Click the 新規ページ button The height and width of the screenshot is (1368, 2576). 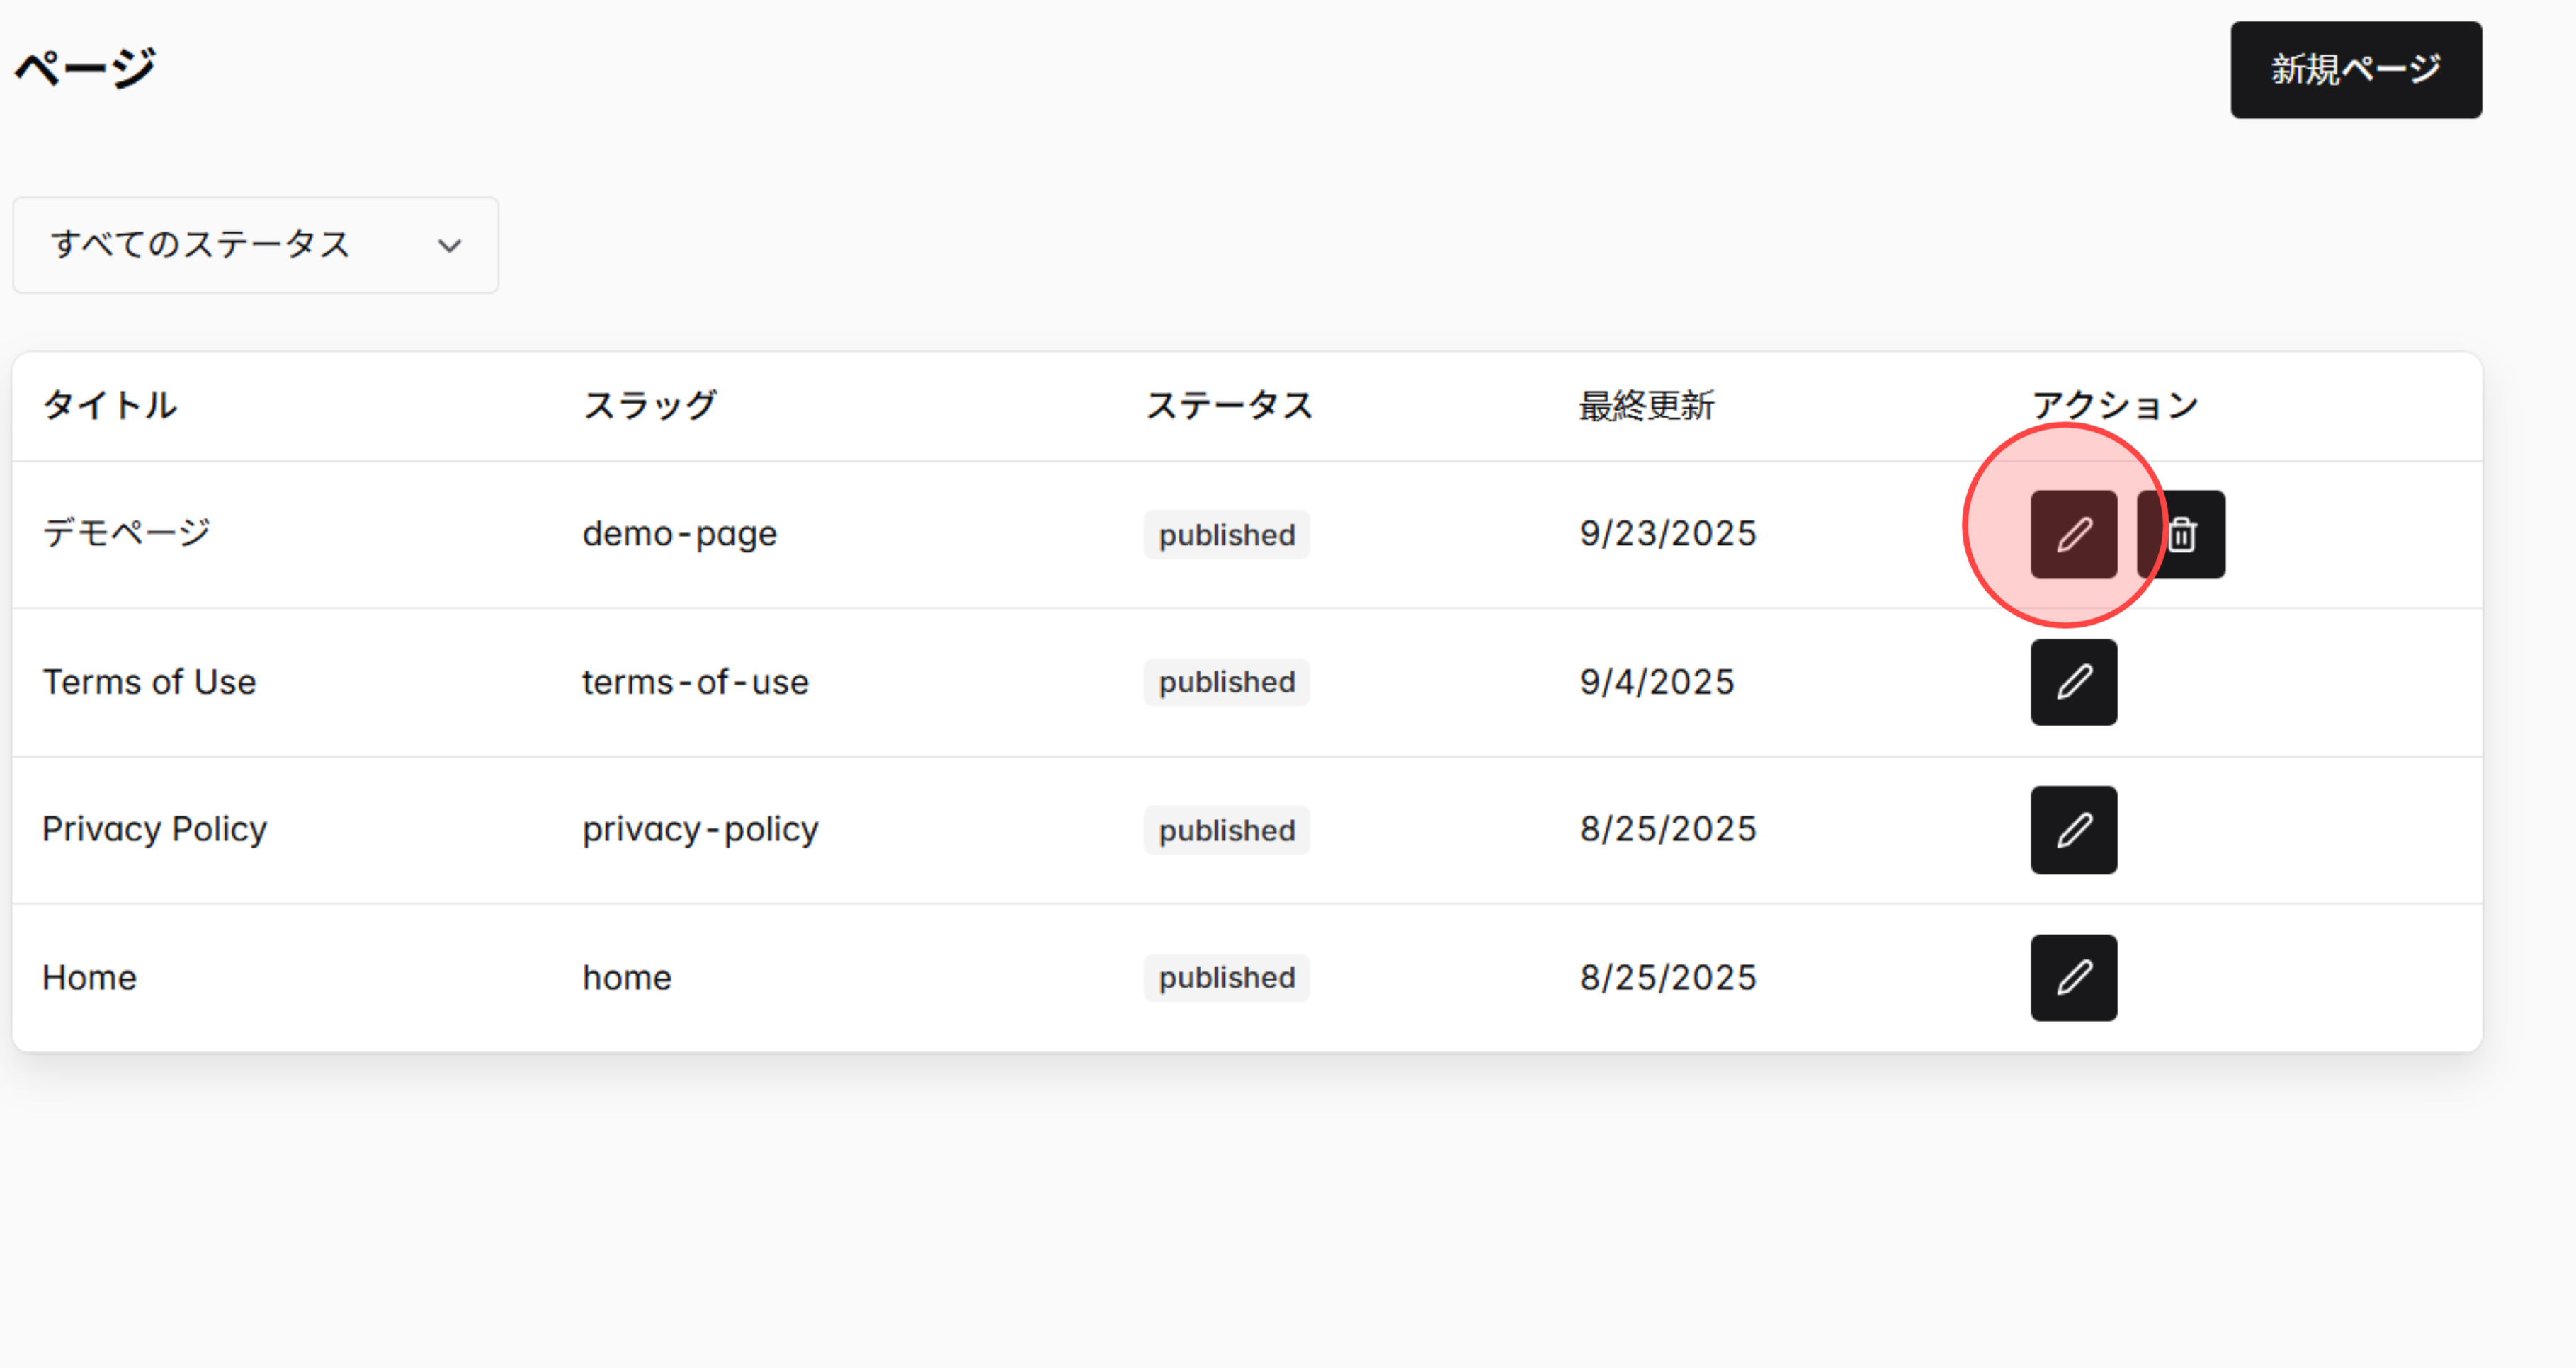2356,69
